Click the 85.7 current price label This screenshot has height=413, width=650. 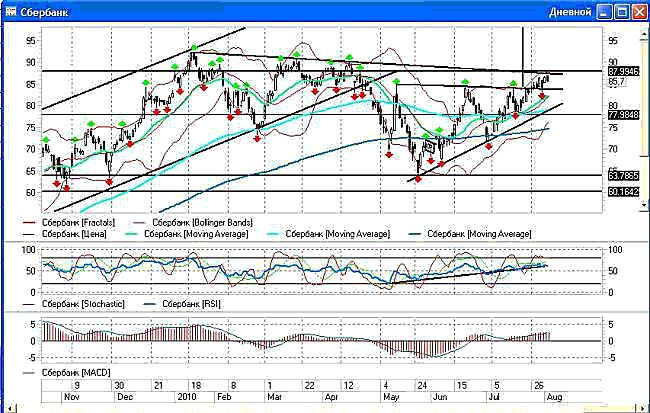[616, 82]
